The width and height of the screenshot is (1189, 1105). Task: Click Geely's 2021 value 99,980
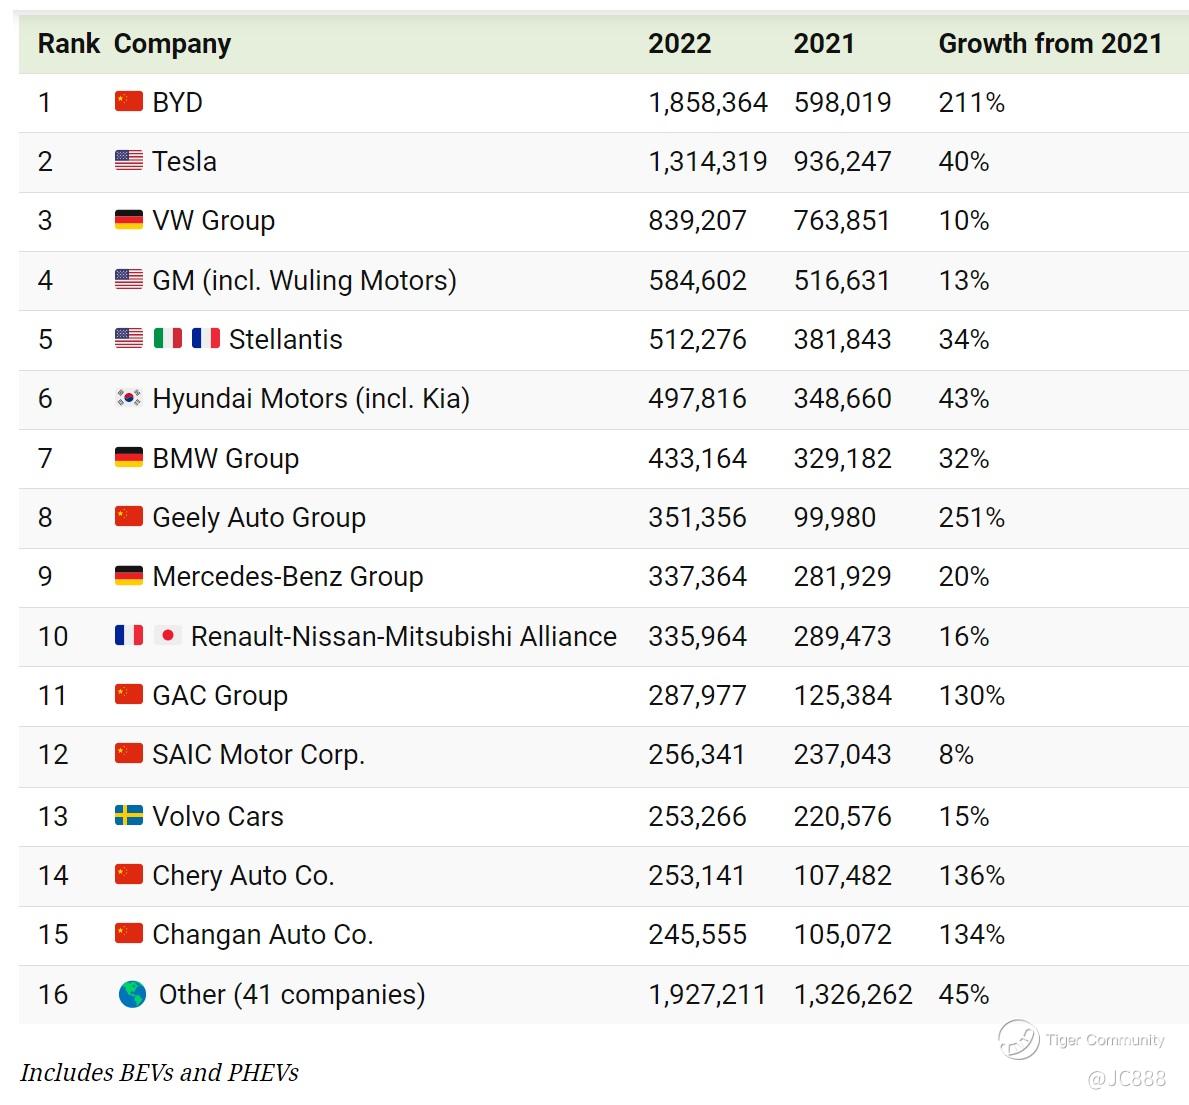(x=835, y=519)
